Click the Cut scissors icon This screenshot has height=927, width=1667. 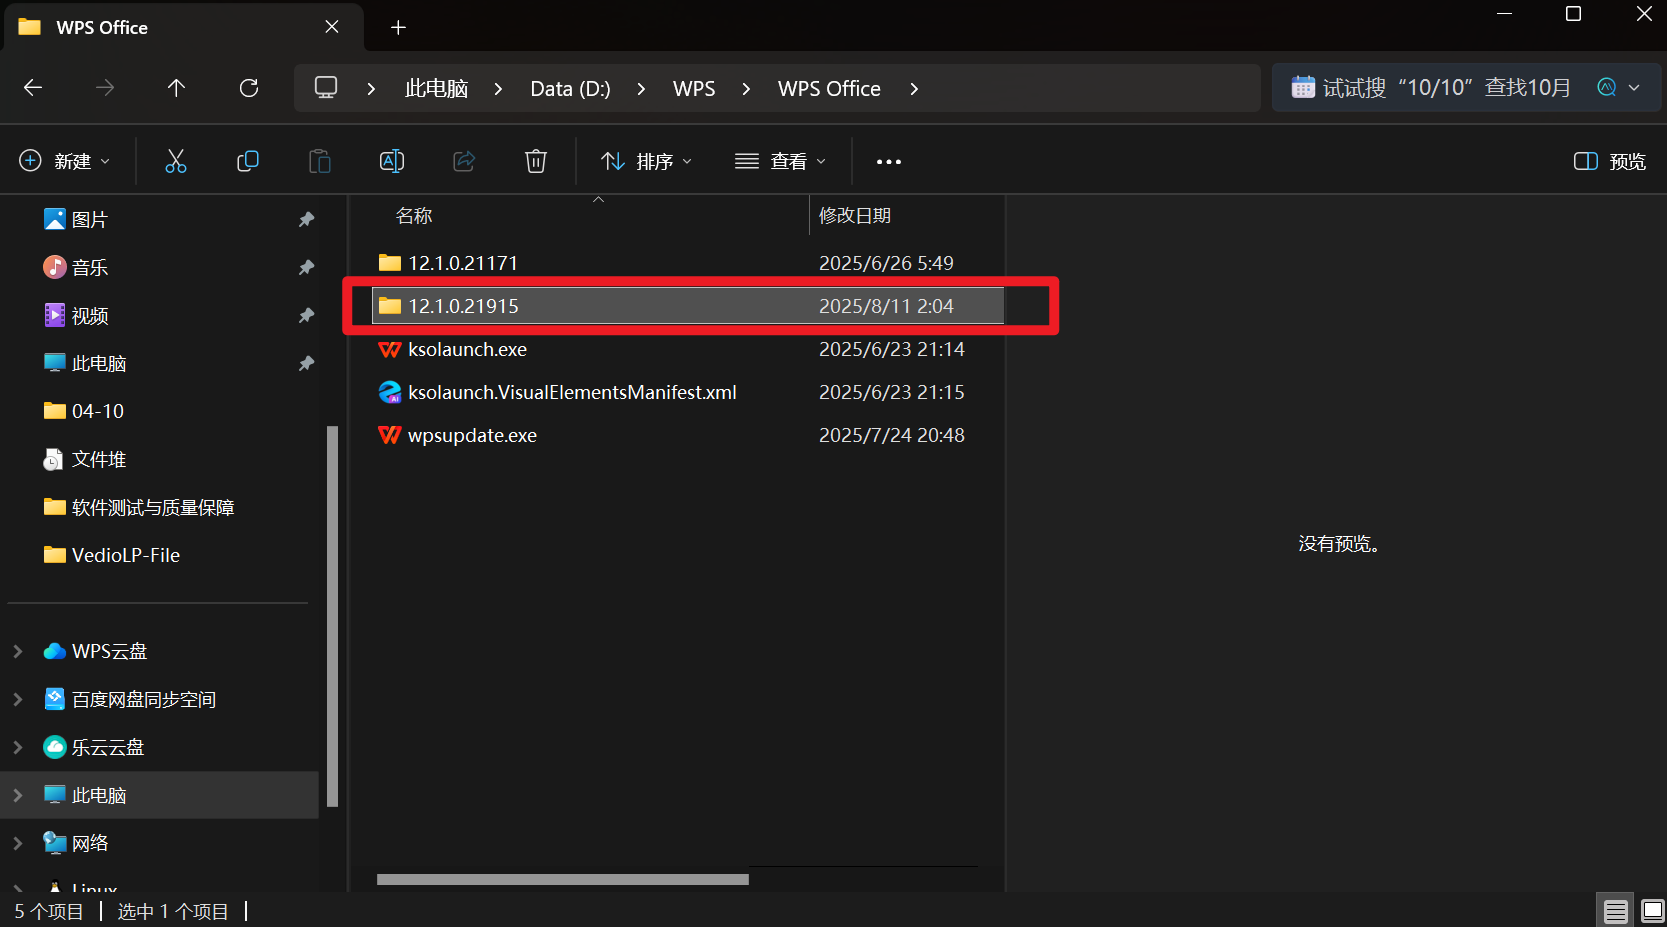(176, 161)
